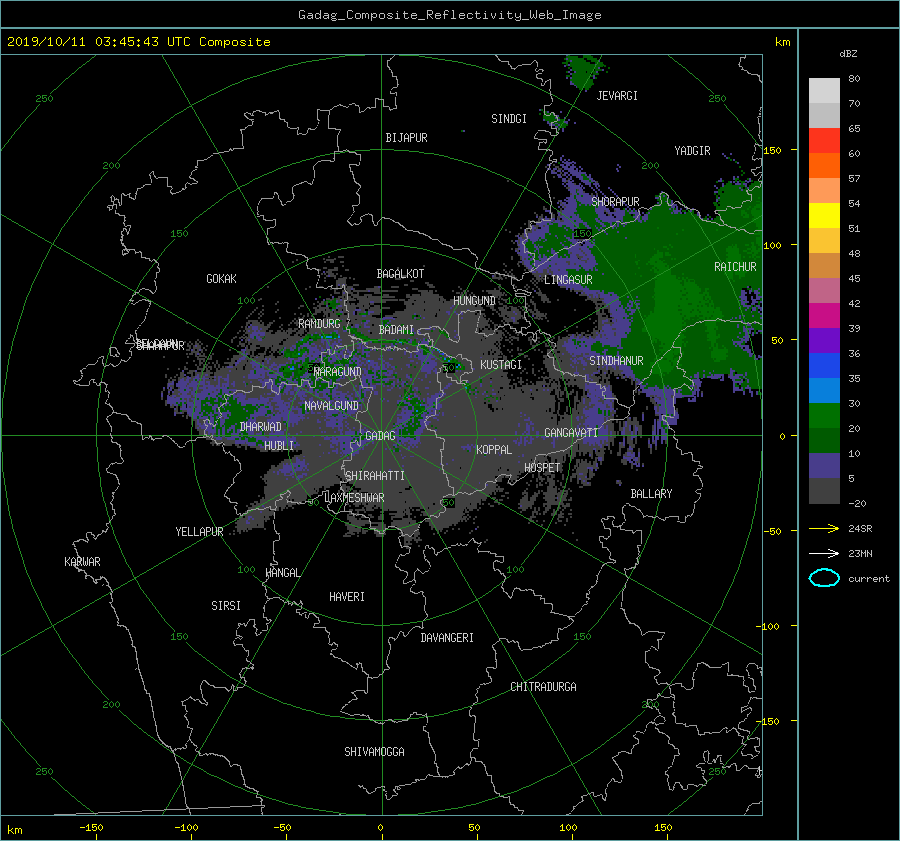Click the GANGAVATI city label
The width and height of the screenshot is (900, 841).
[x=571, y=432]
